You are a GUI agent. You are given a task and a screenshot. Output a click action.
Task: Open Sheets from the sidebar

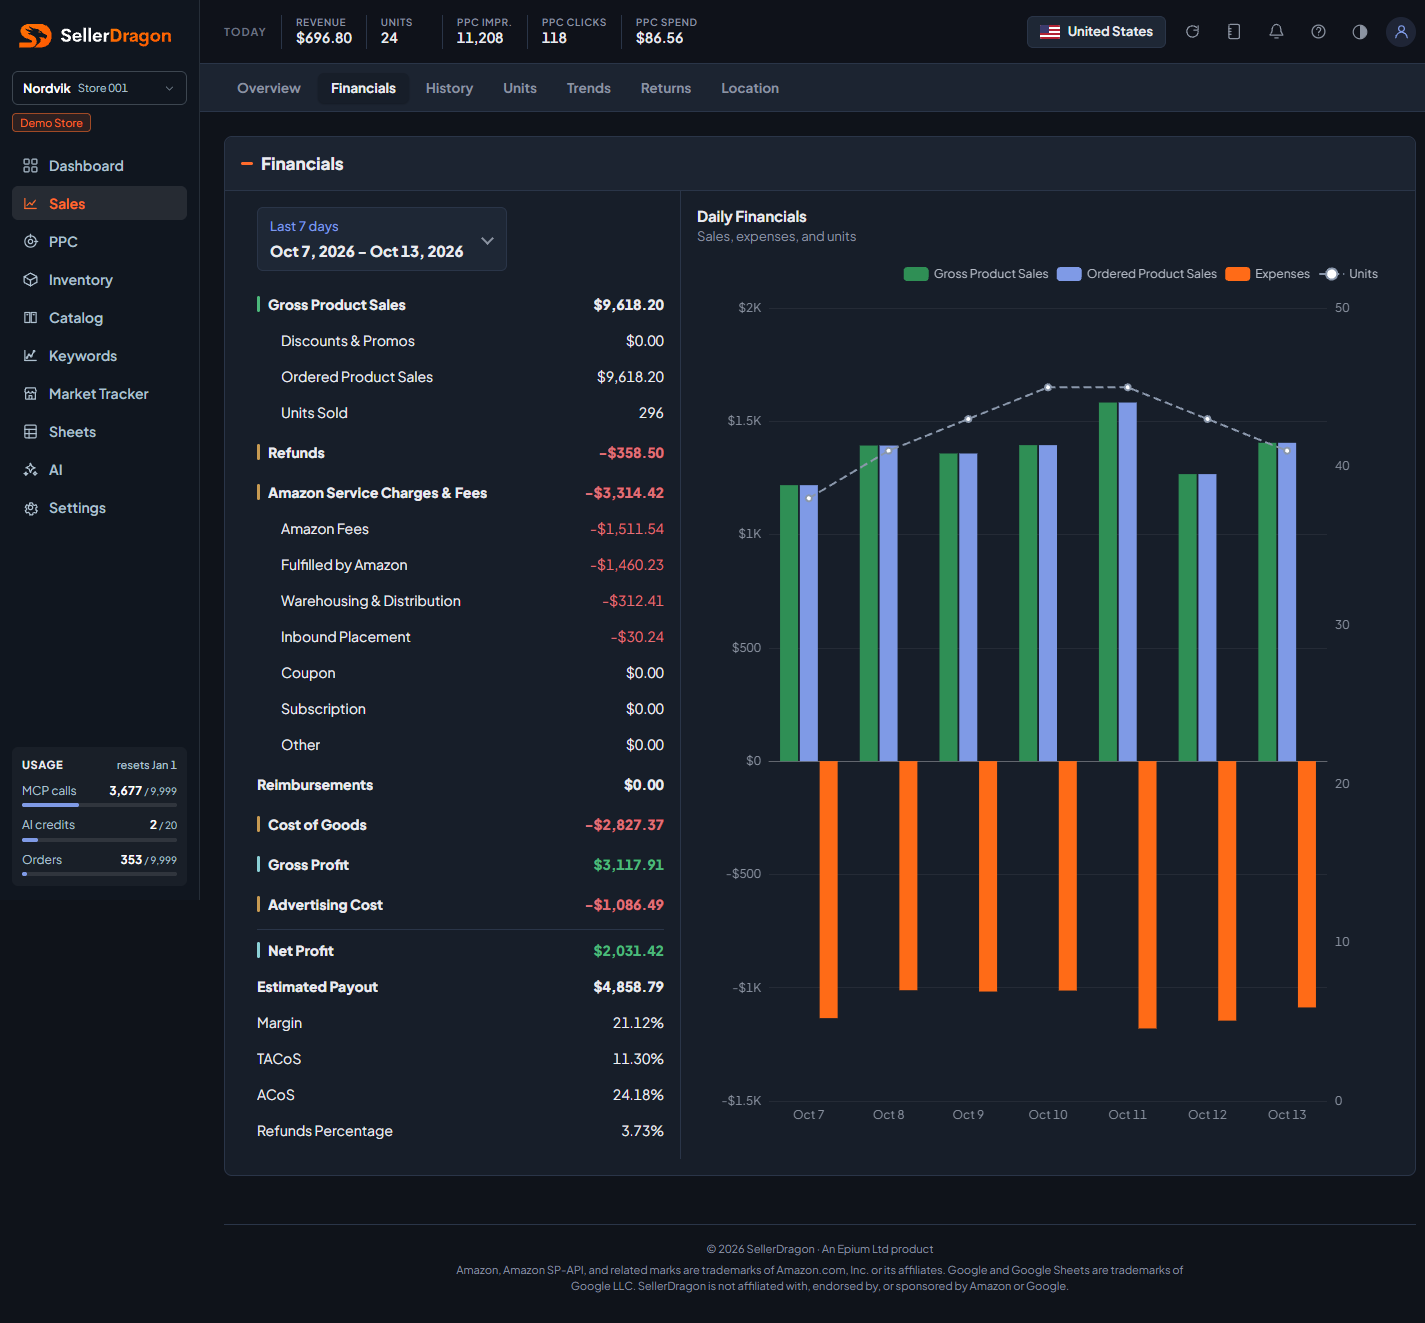(99, 432)
